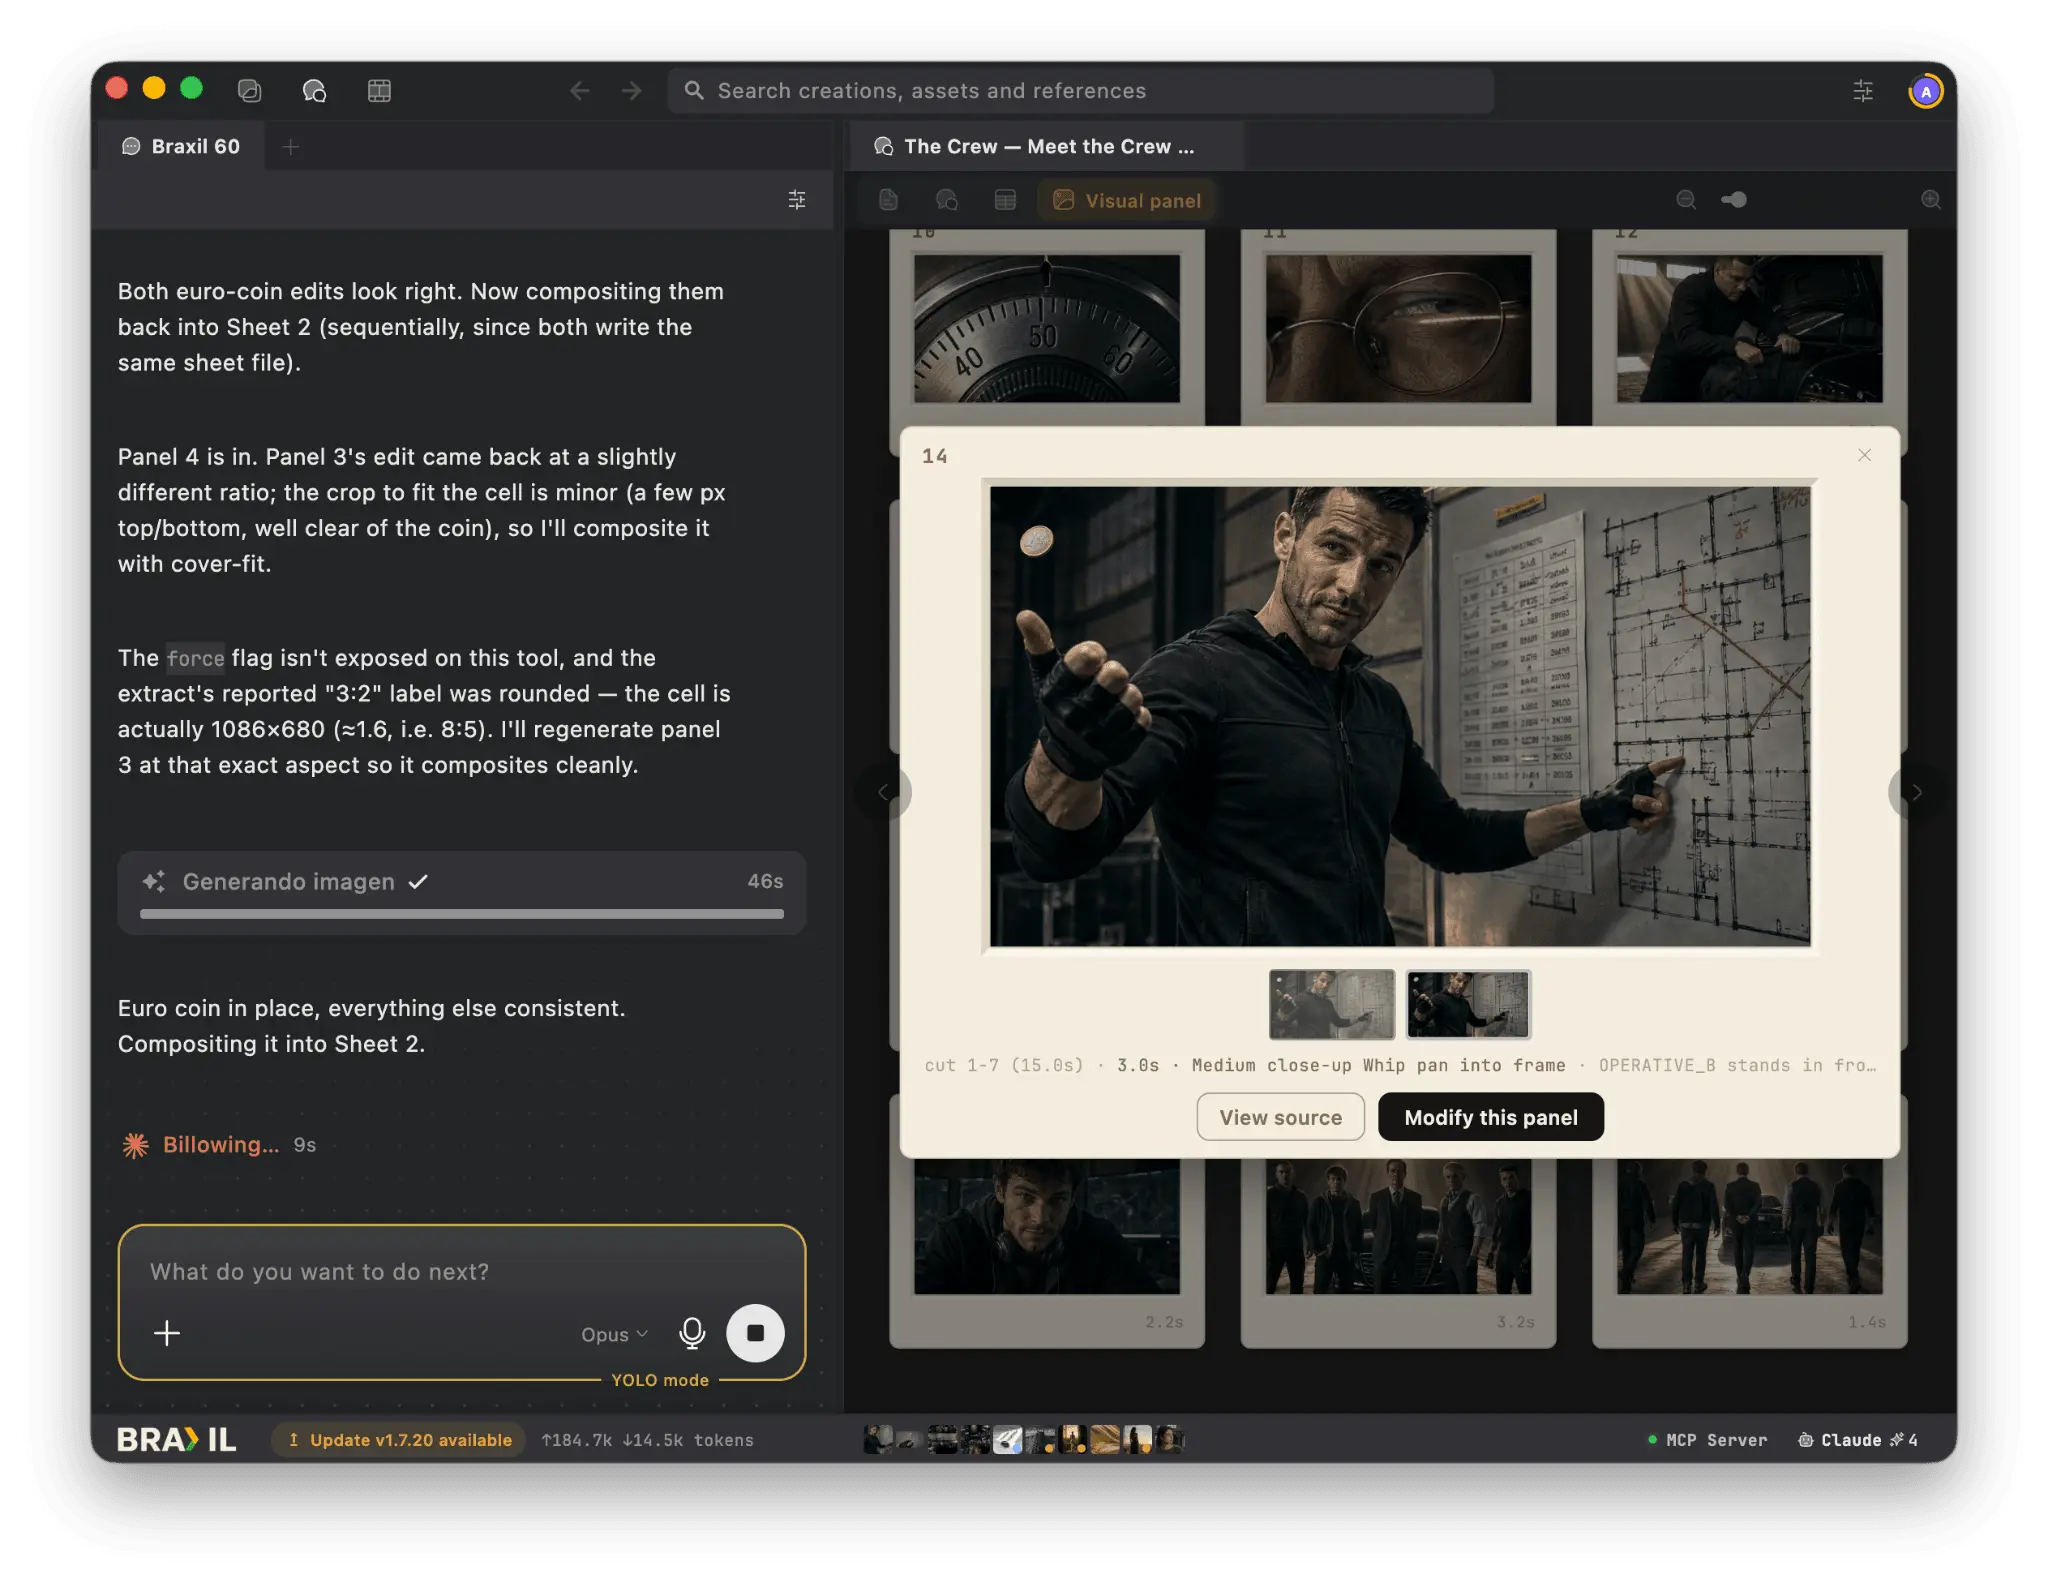Open the safe dial panel thumbnail
Screen dimensions: 2048x1583
pos(1046,328)
